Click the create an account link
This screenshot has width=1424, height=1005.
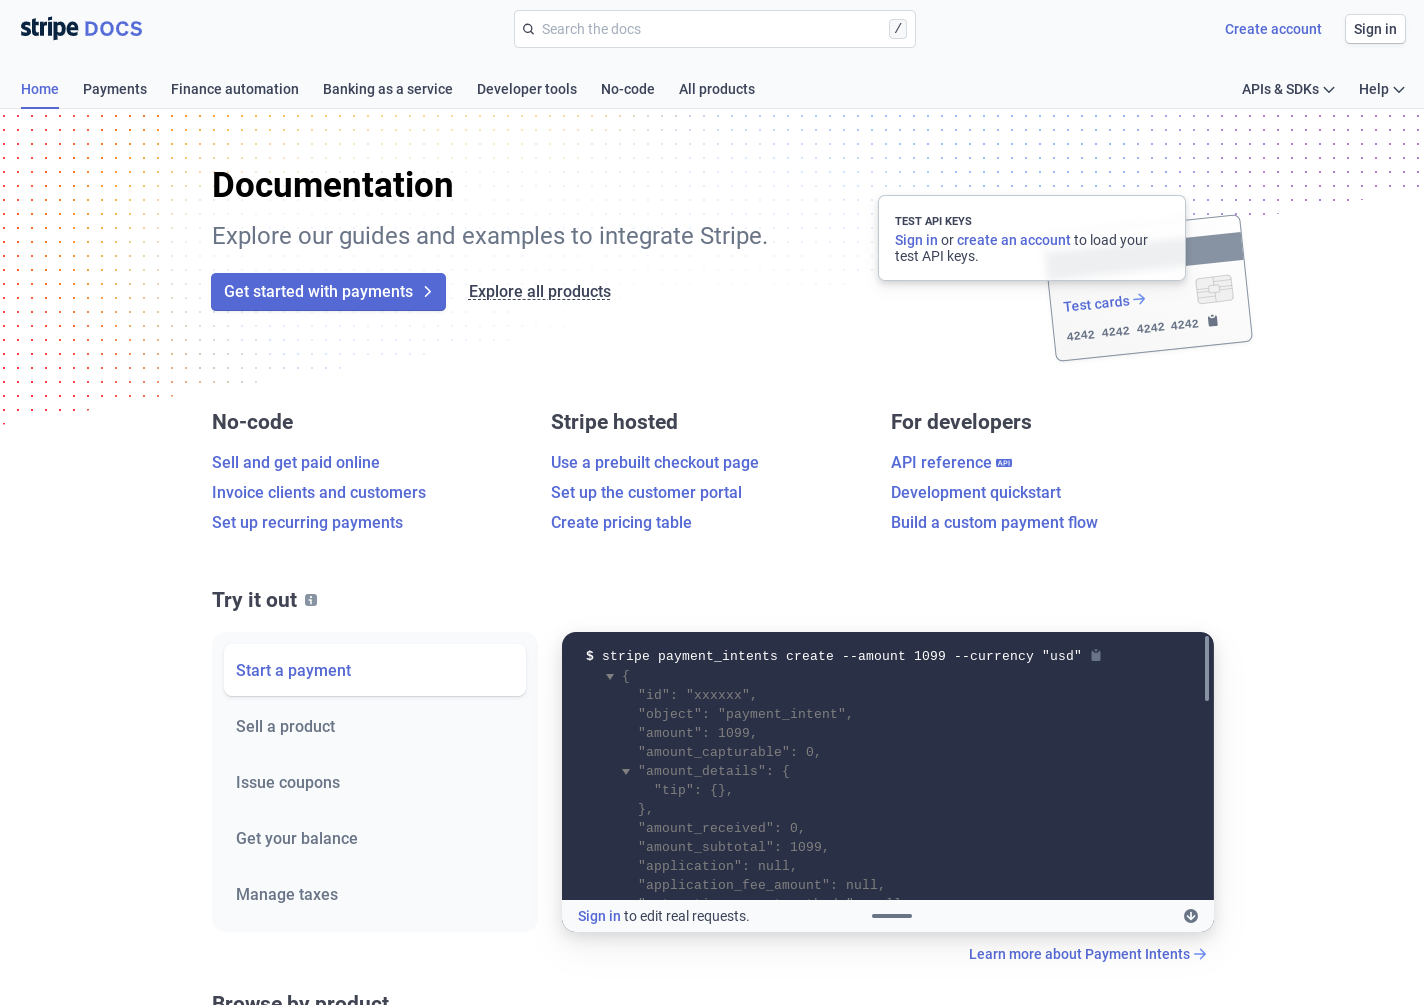click(x=1014, y=240)
